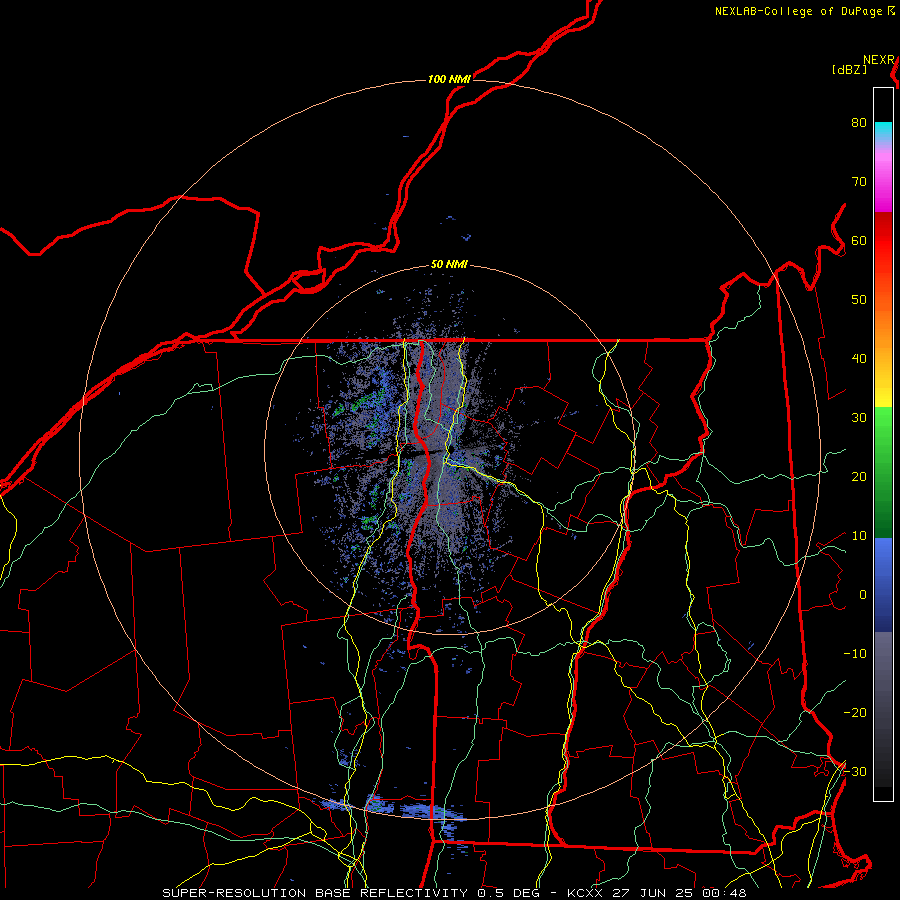This screenshot has height=900, width=900.
Task: Click the 0 value on the dBZ scale
Action: tap(863, 595)
